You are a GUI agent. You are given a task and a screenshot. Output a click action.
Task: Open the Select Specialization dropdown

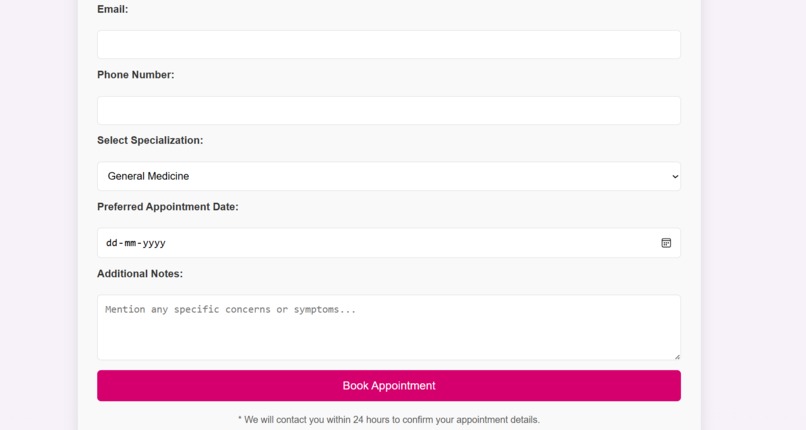(x=389, y=176)
